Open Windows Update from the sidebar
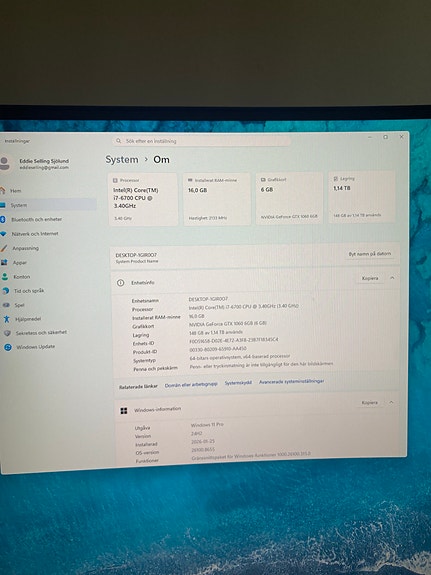 (30, 347)
